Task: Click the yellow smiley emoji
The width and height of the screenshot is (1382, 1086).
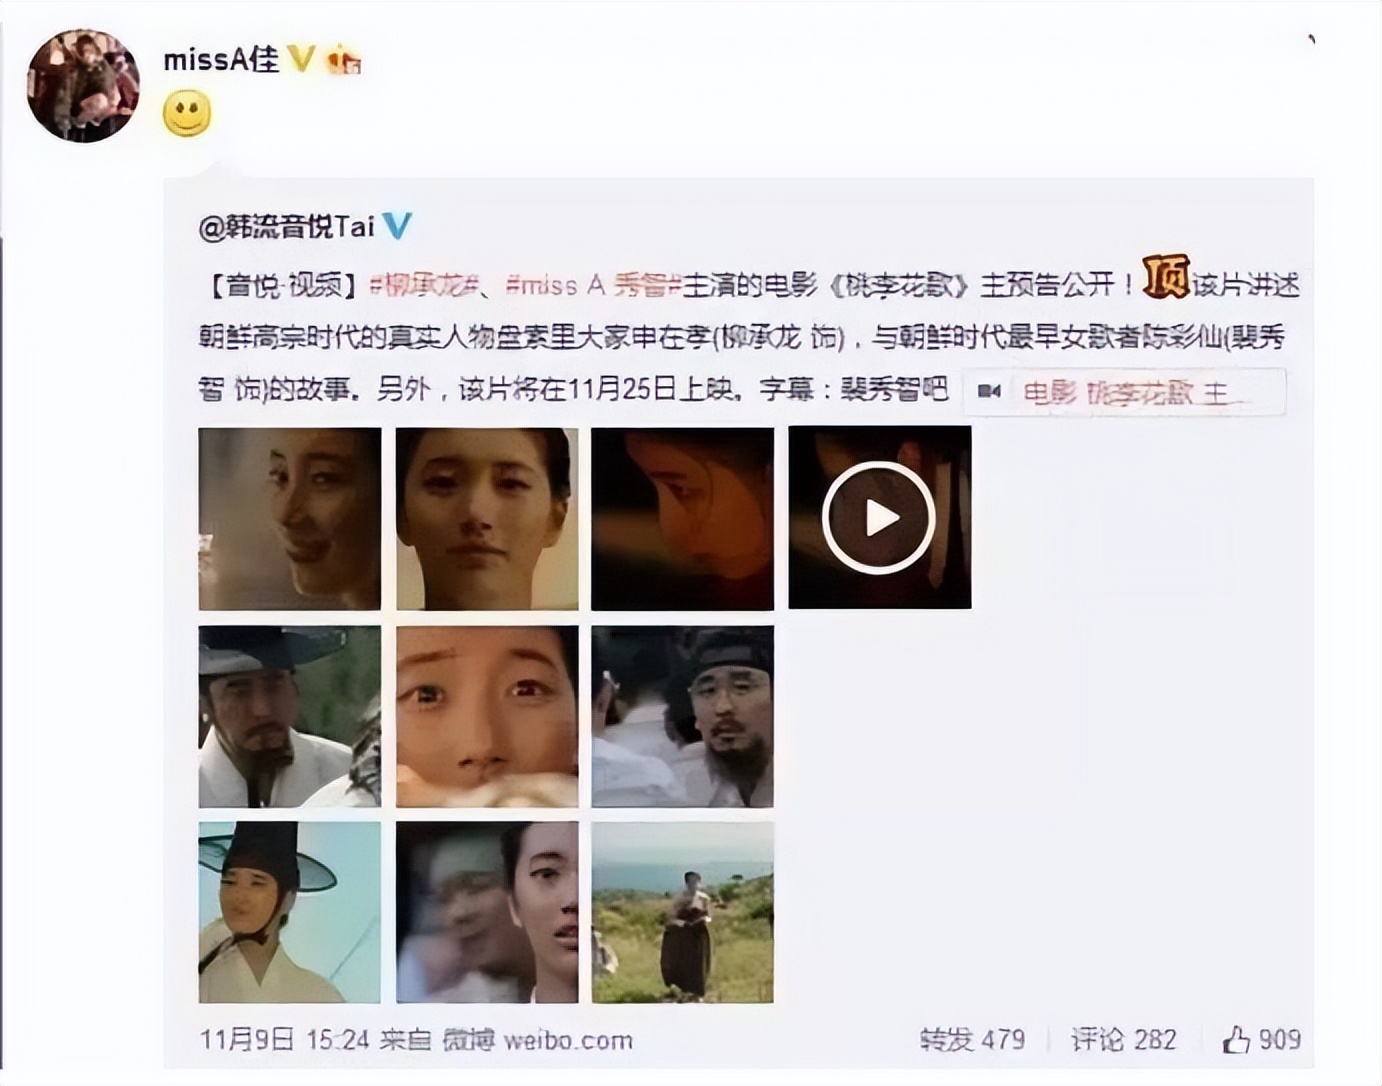Action: pos(187,114)
